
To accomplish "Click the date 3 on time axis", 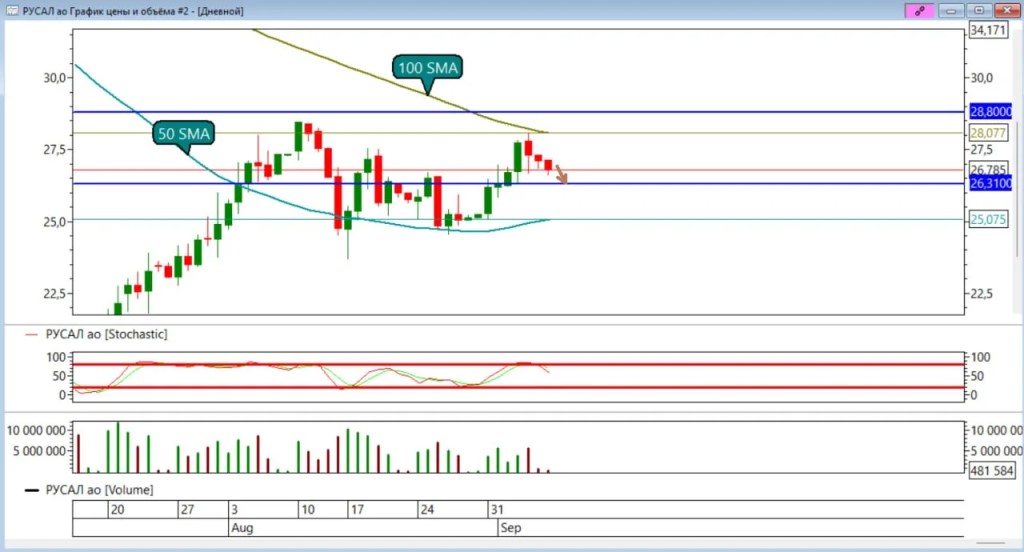I will 234,510.
